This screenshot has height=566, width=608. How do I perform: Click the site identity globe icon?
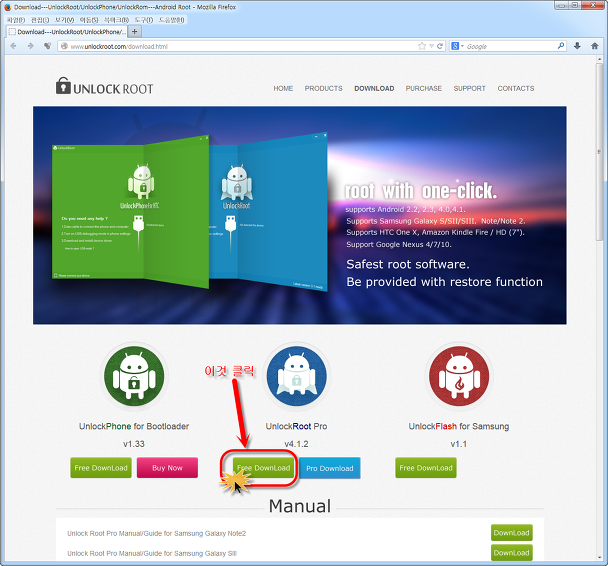click(64, 46)
